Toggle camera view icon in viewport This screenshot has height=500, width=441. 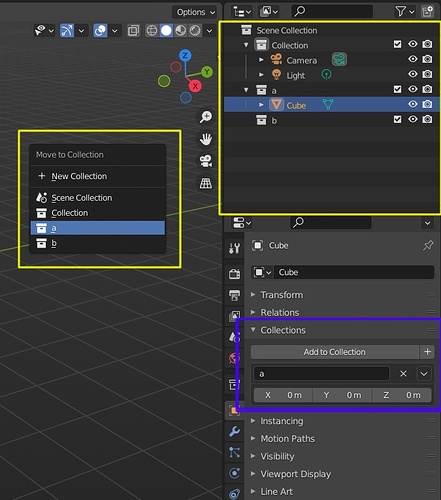pos(206,161)
